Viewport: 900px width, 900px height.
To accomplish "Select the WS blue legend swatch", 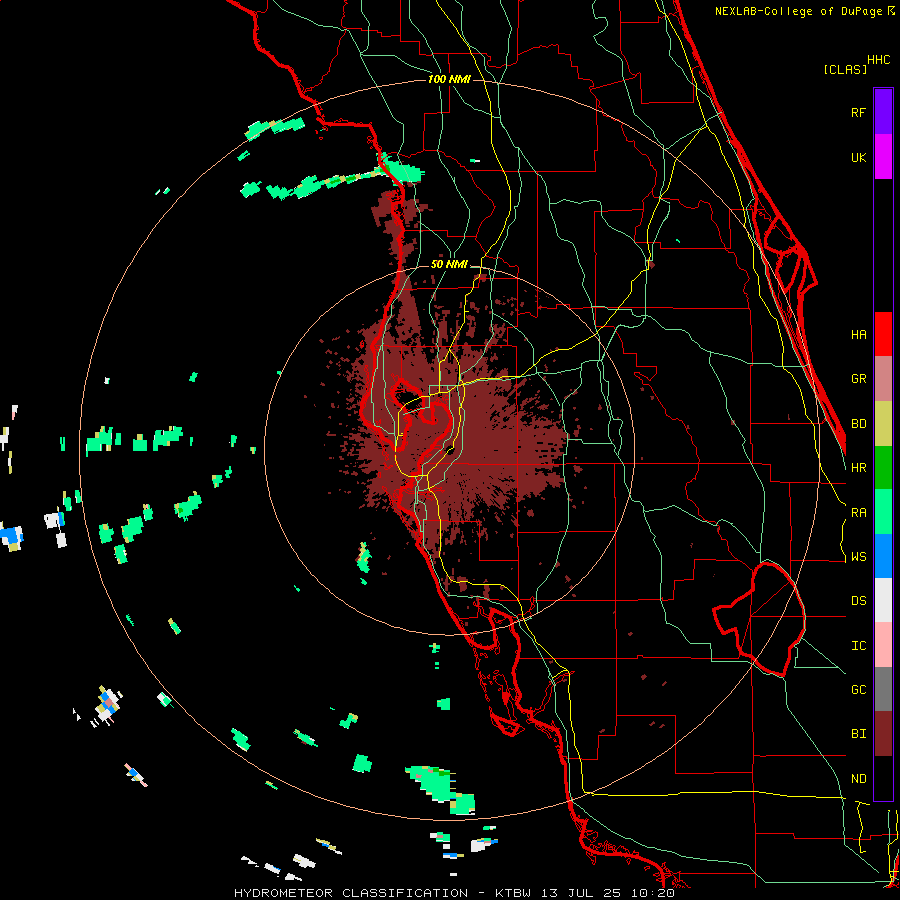I will 883,556.
